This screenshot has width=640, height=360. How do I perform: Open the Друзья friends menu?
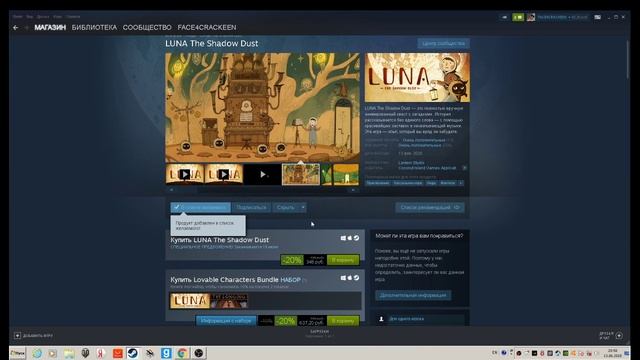[43, 17]
